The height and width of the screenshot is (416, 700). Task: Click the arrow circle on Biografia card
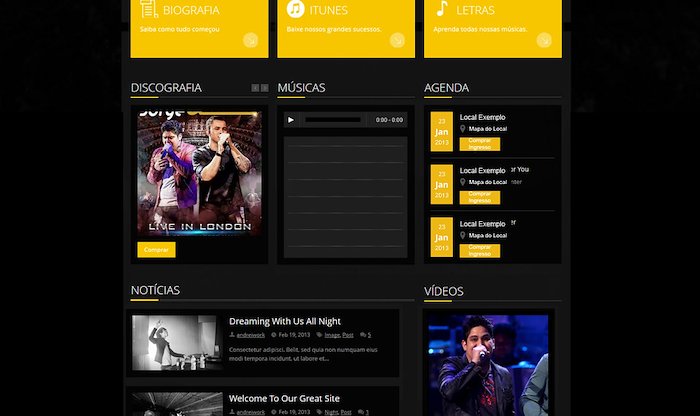pyautogui.click(x=250, y=40)
